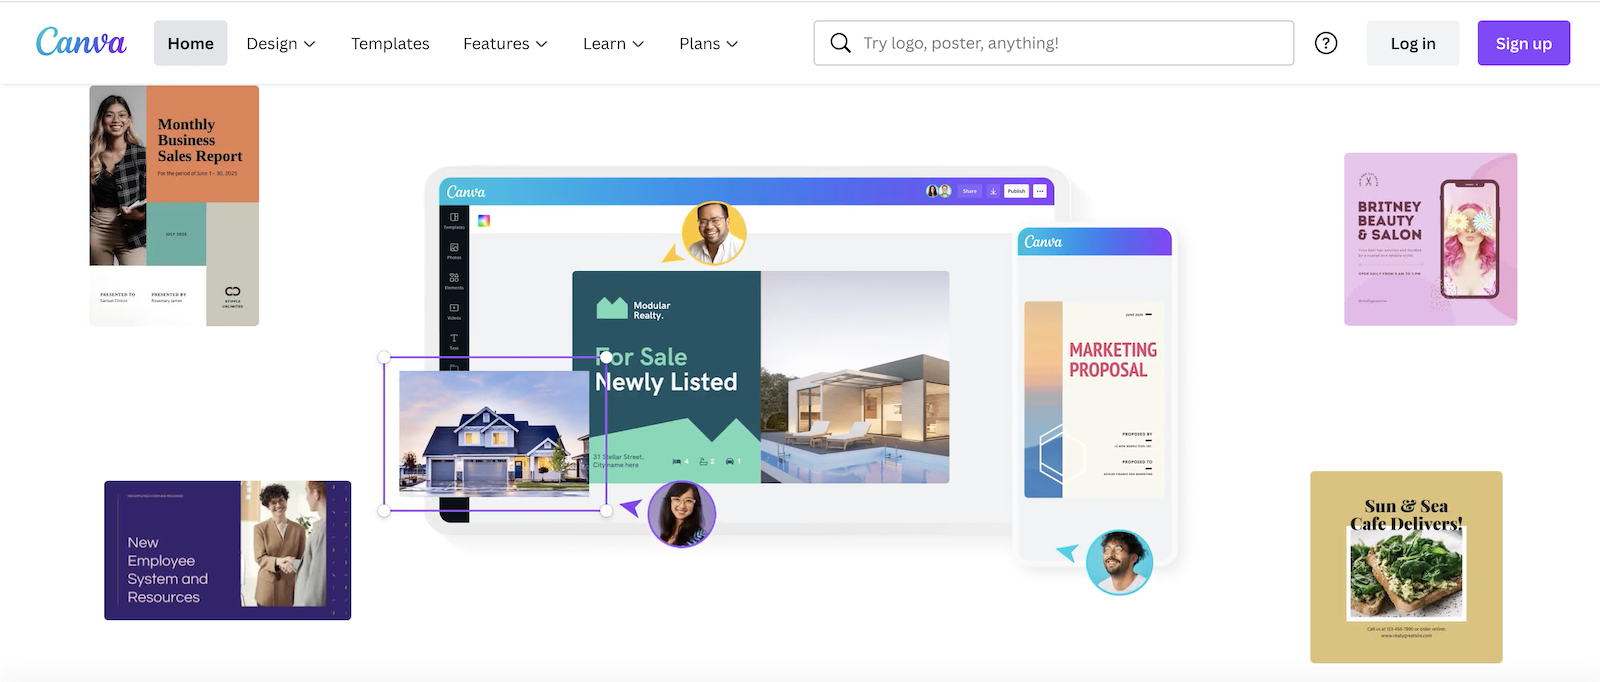The height and width of the screenshot is (682, 1600).
Task: Click the Elements icon in the mockup sidebar
Action: [454, 281]
